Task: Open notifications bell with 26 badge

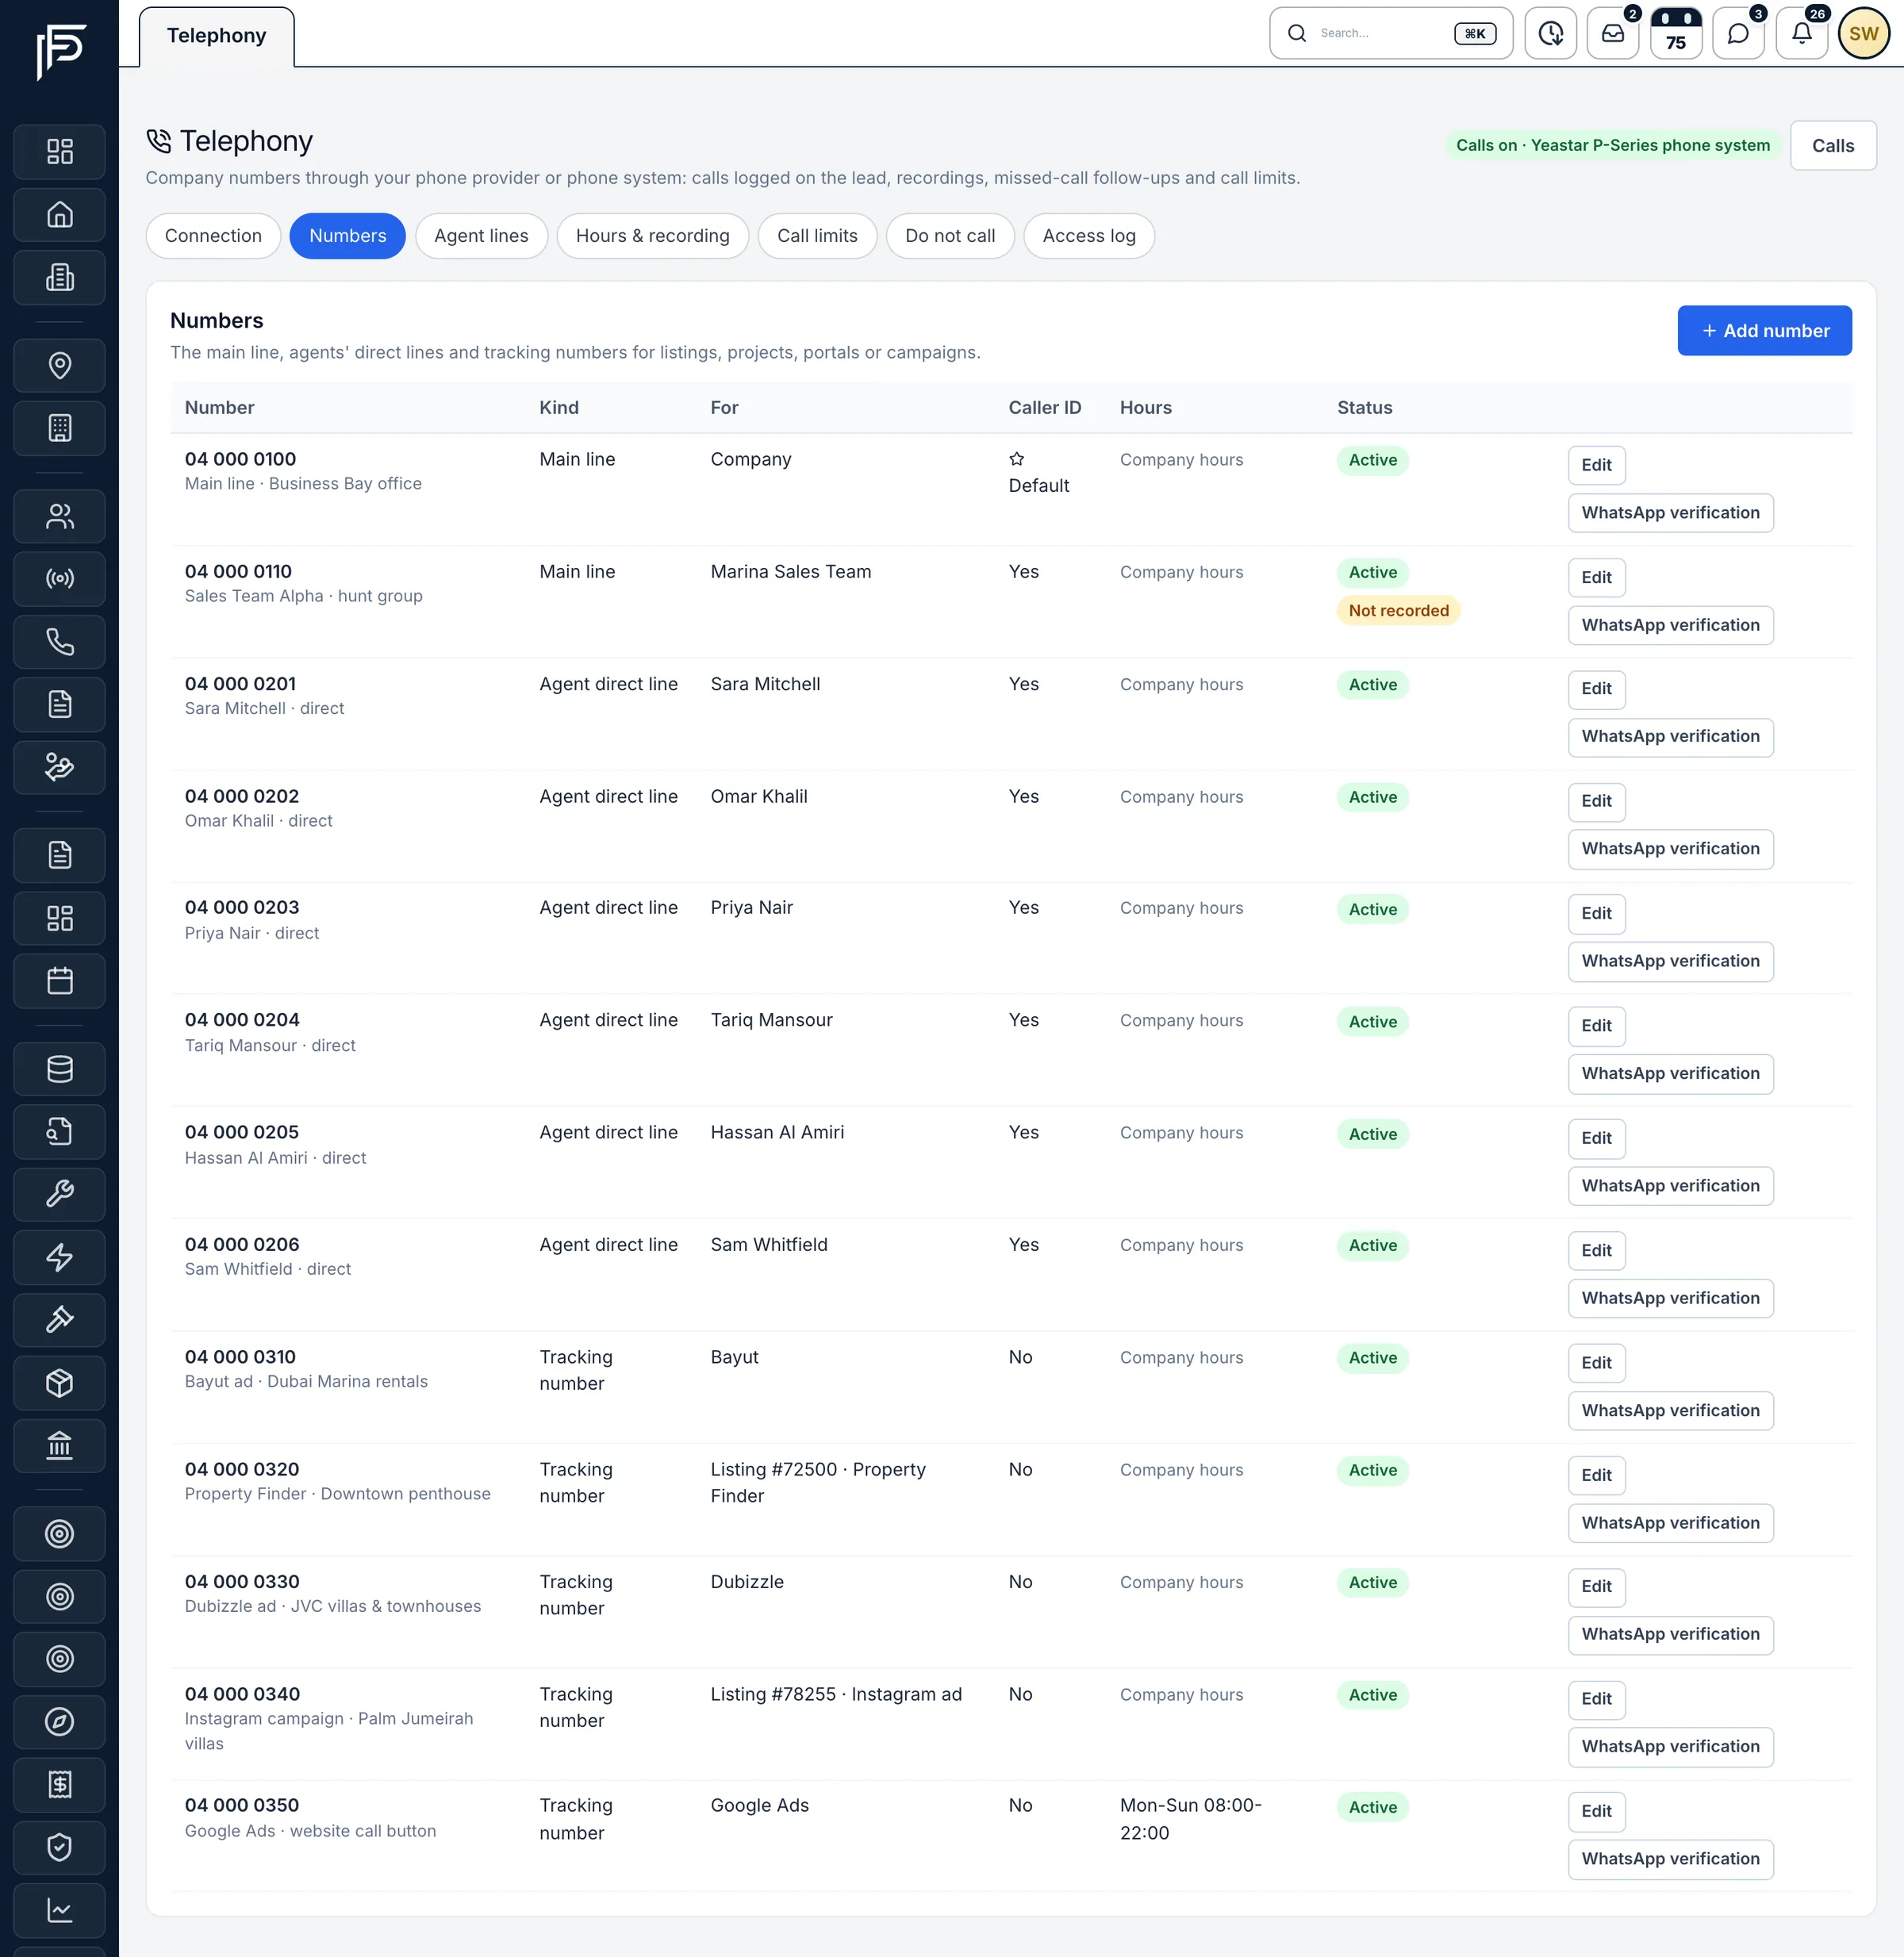Action: [x=1802, y=34]
